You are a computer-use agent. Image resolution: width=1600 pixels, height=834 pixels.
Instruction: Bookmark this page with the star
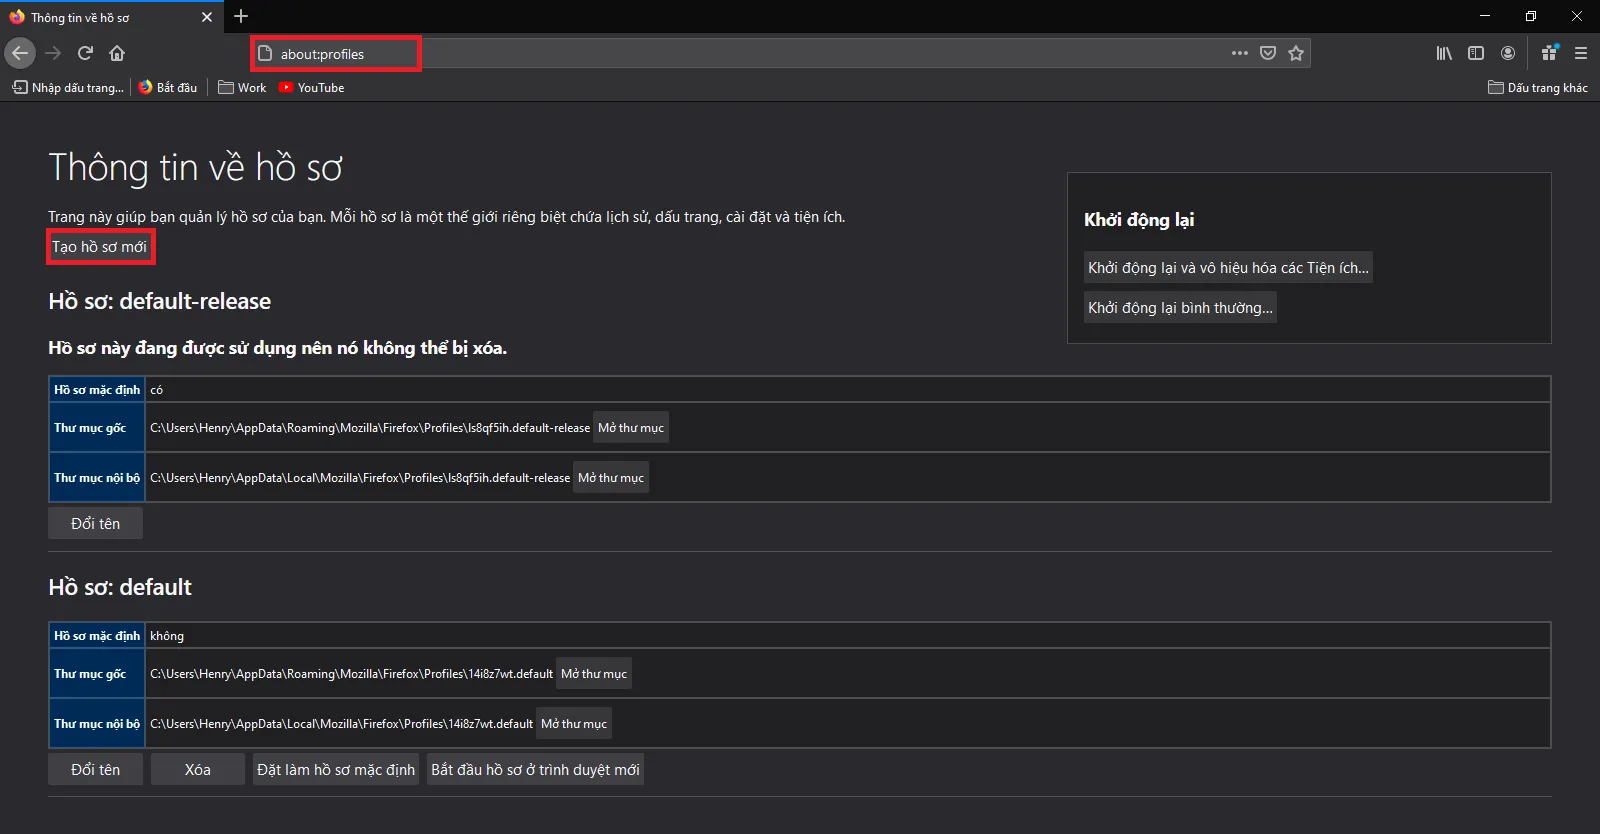click(1296, 53)
